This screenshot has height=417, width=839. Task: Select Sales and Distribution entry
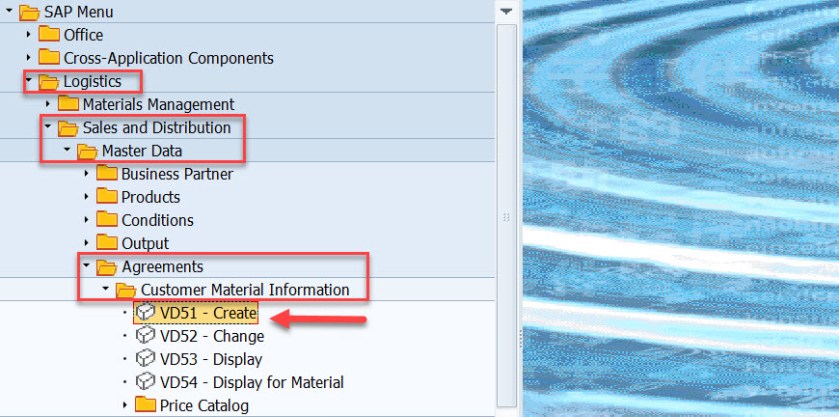157,127
